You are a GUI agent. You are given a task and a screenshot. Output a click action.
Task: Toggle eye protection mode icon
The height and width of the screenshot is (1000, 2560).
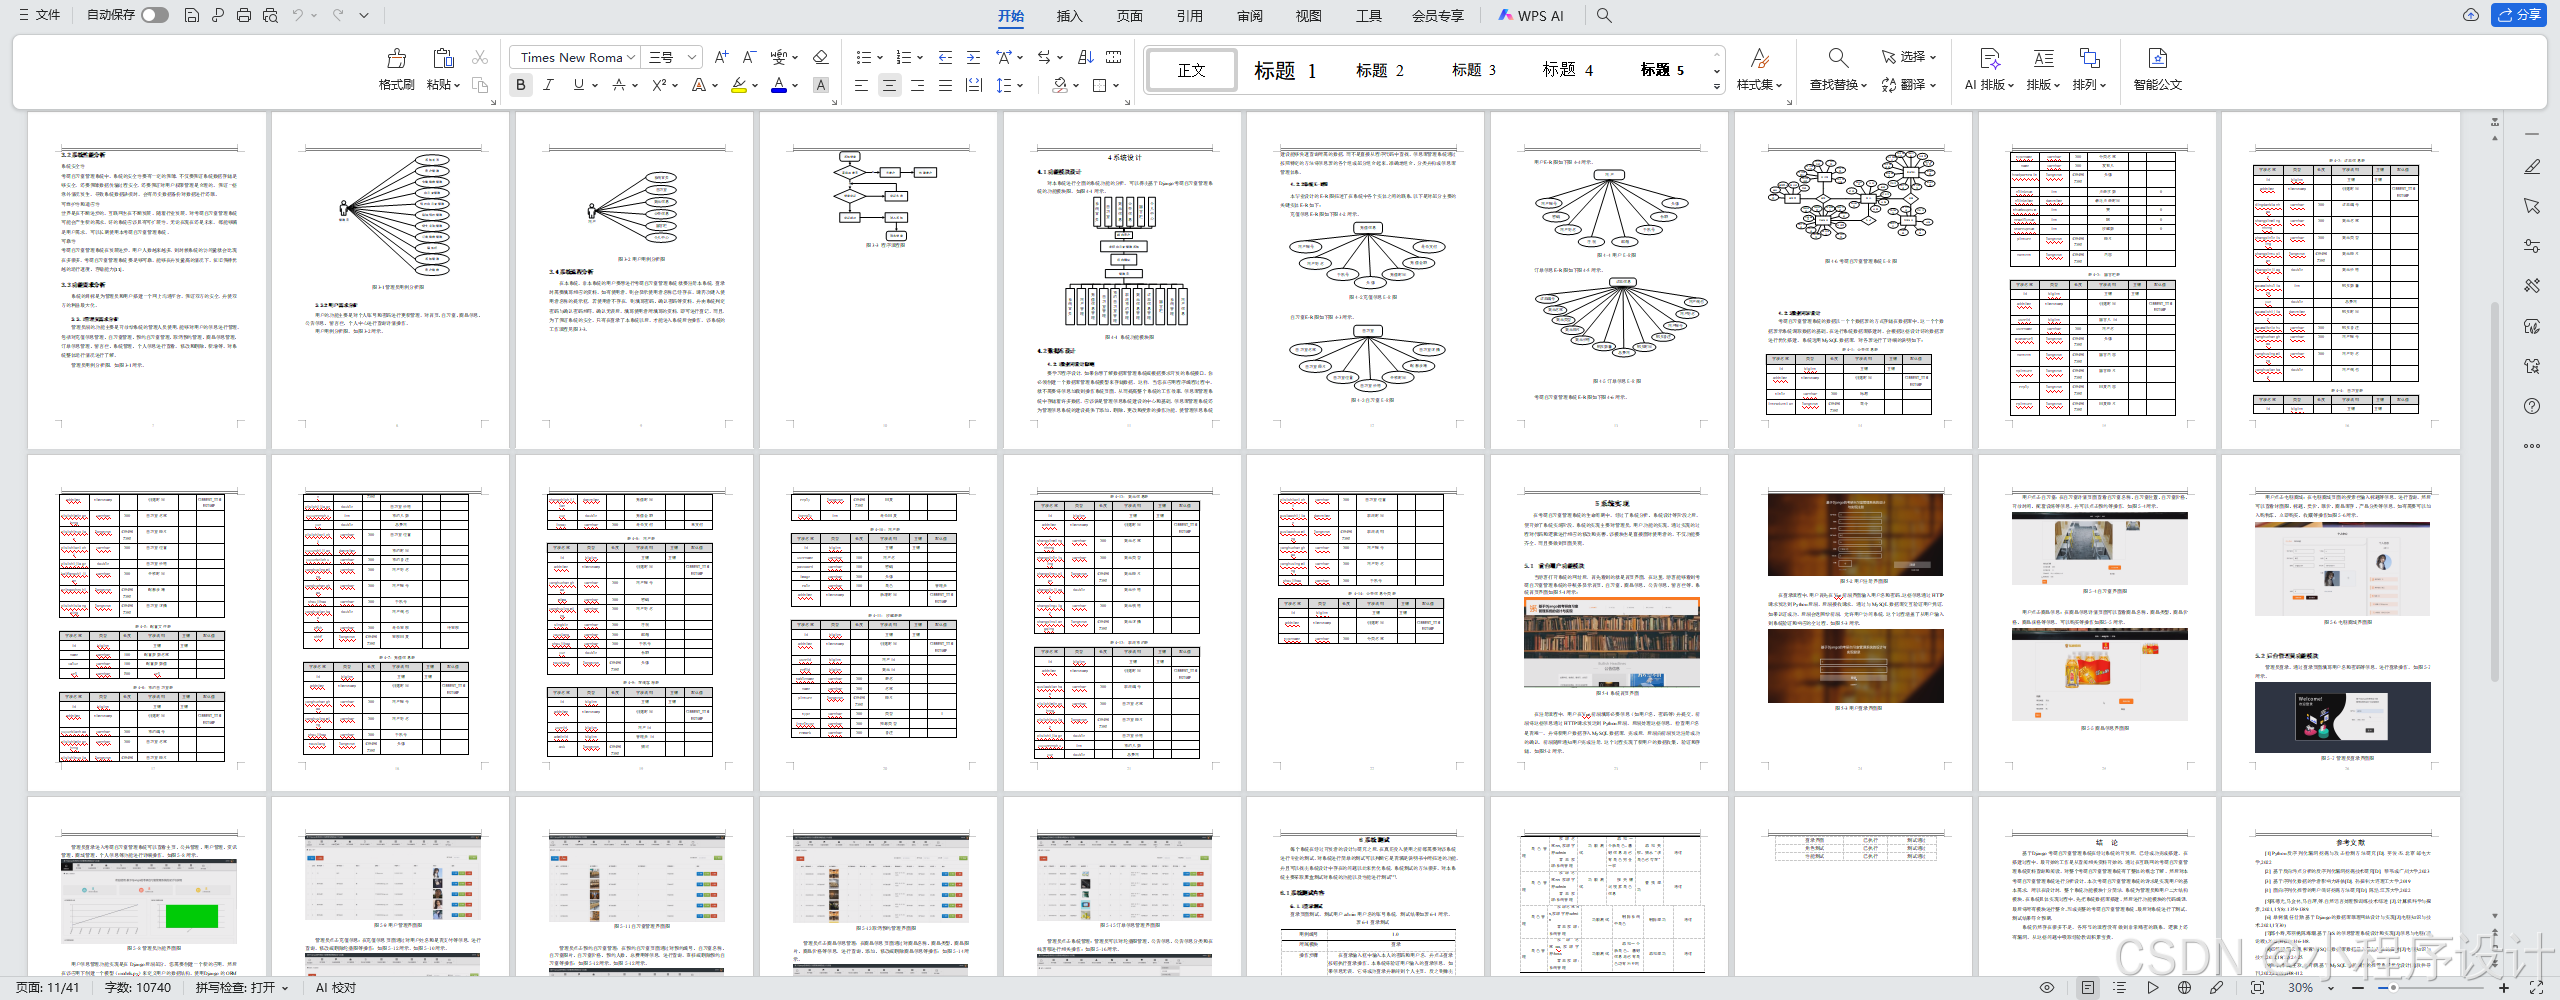click(2047, 987)
